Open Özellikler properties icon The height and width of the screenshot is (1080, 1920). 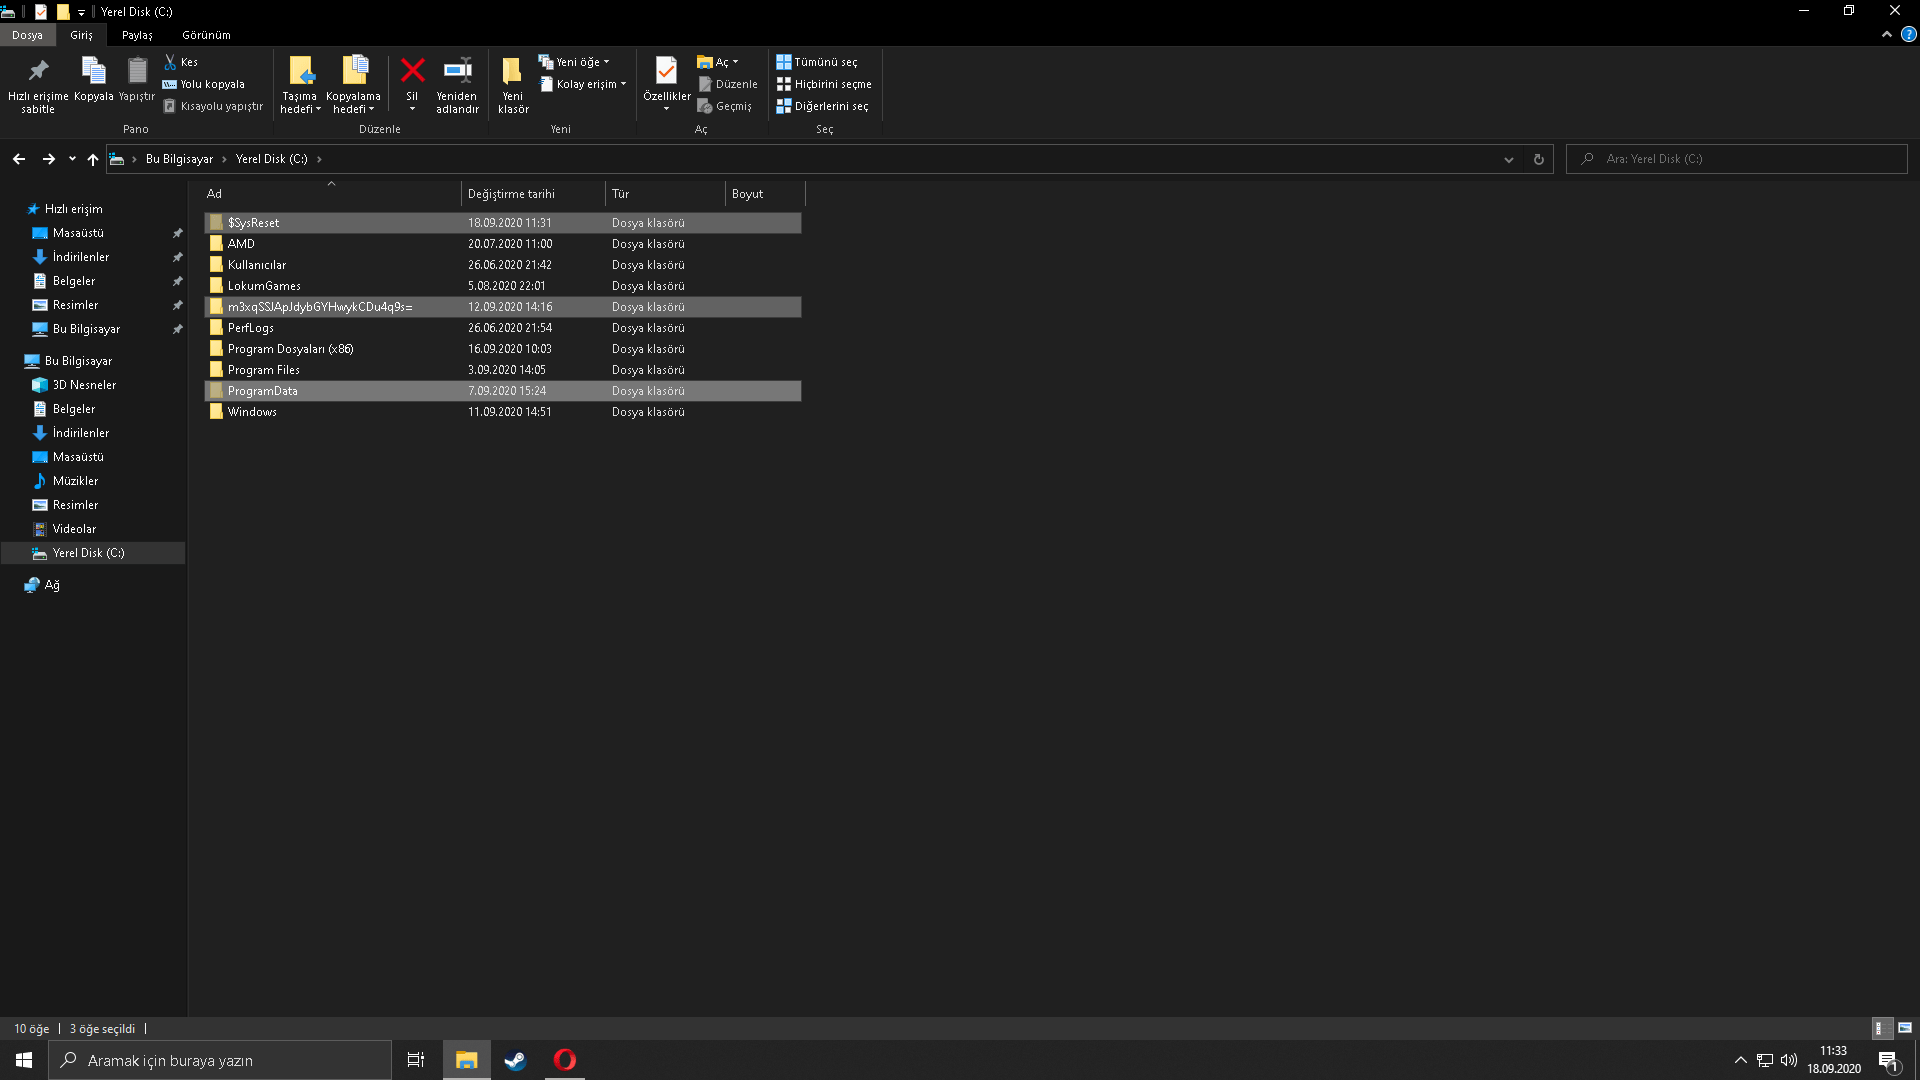[666, 71]
